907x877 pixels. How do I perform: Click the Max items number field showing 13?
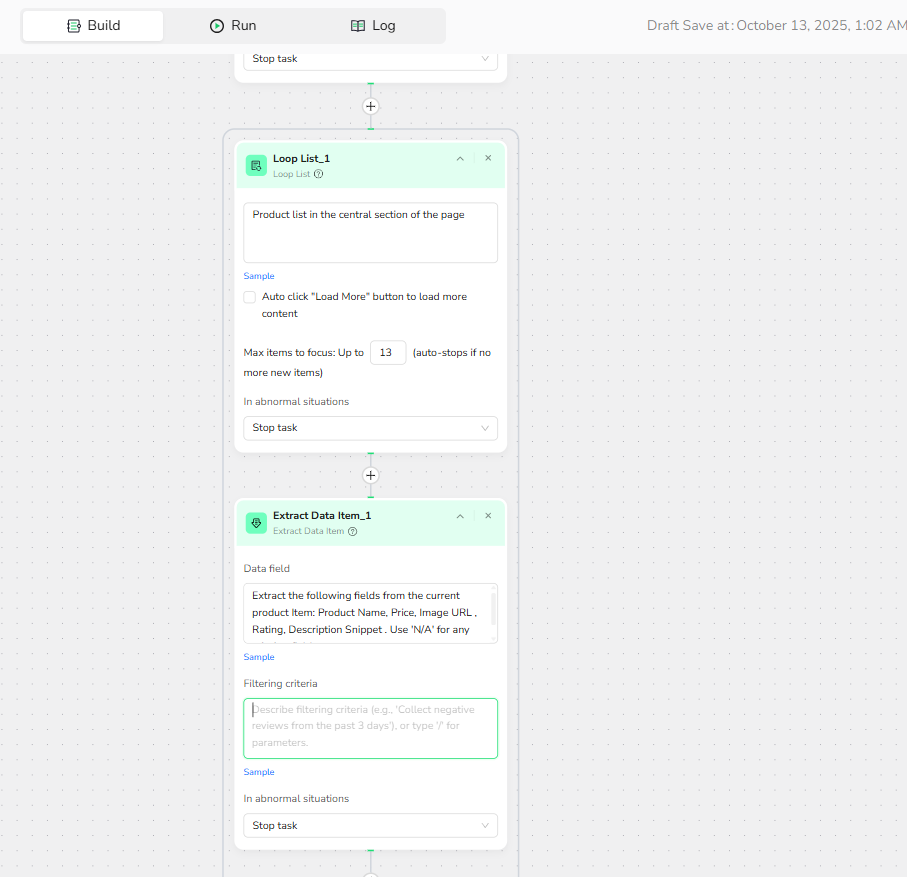tap(388, 353)
